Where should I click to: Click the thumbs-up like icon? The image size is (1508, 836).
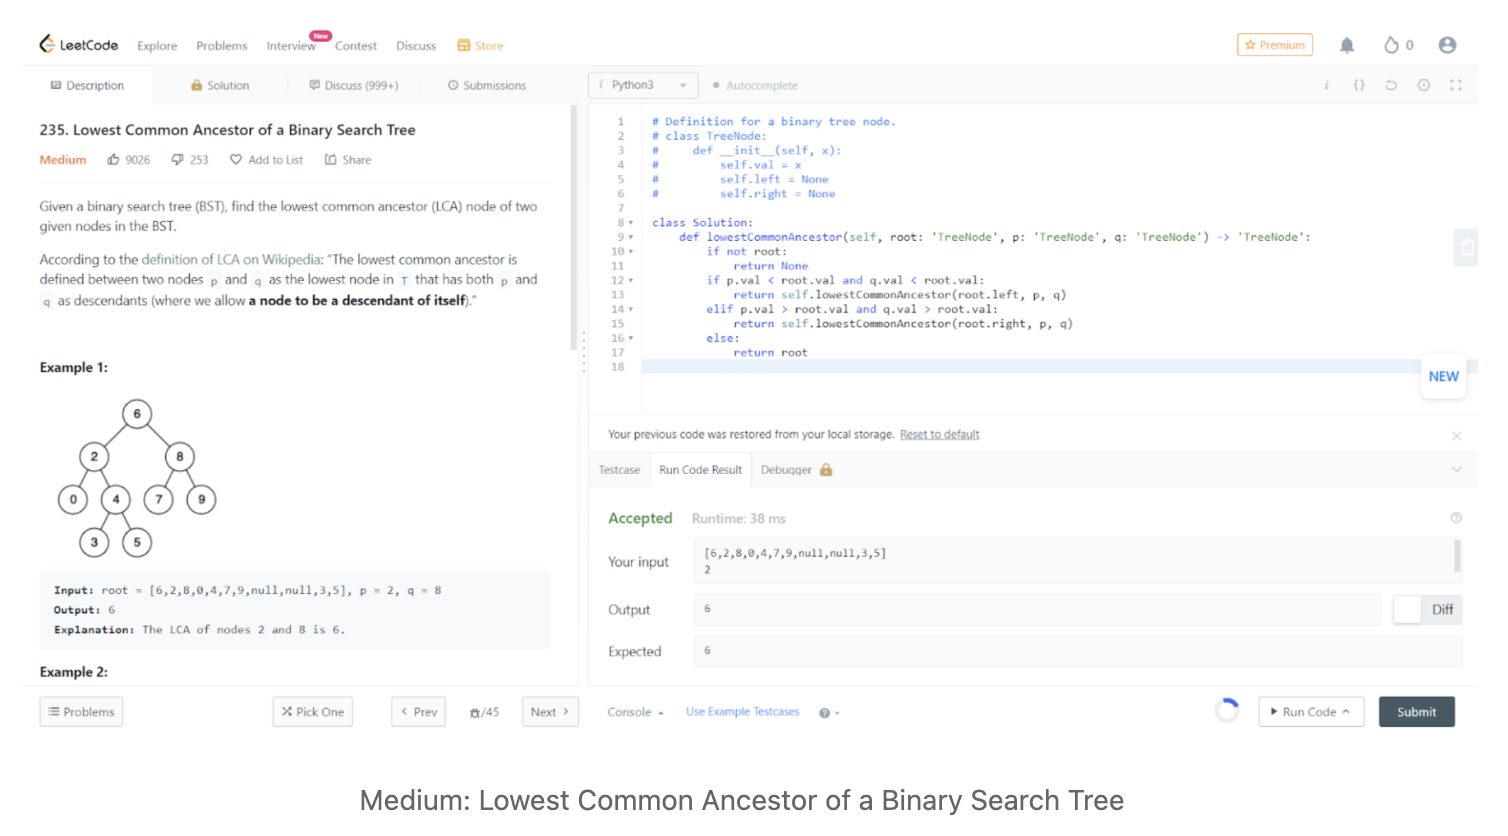pos(114,160)
